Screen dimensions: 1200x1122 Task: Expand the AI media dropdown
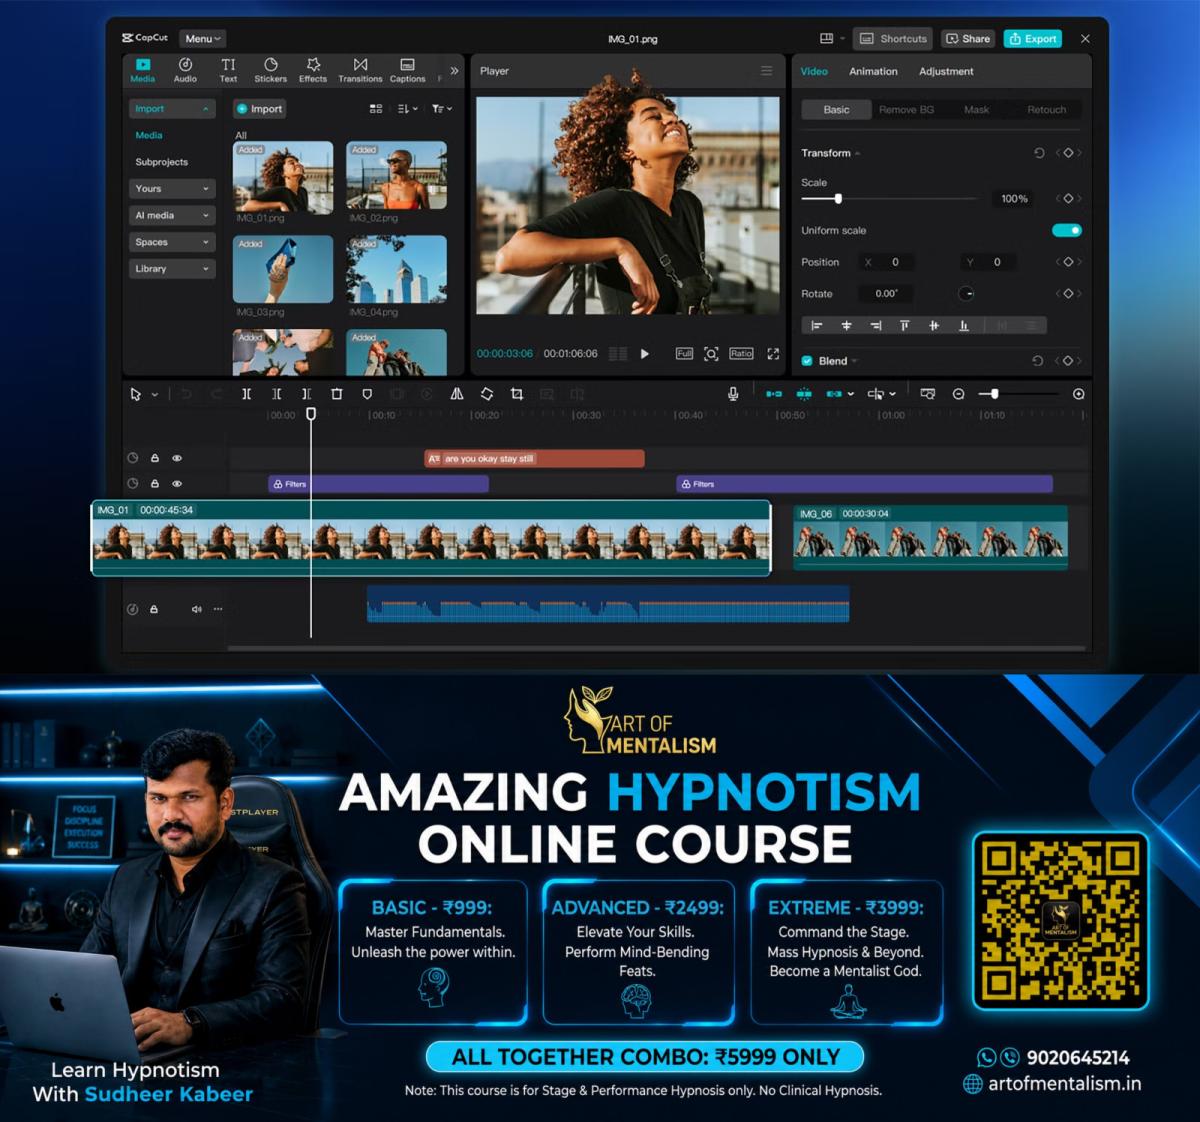click(172, 215)
